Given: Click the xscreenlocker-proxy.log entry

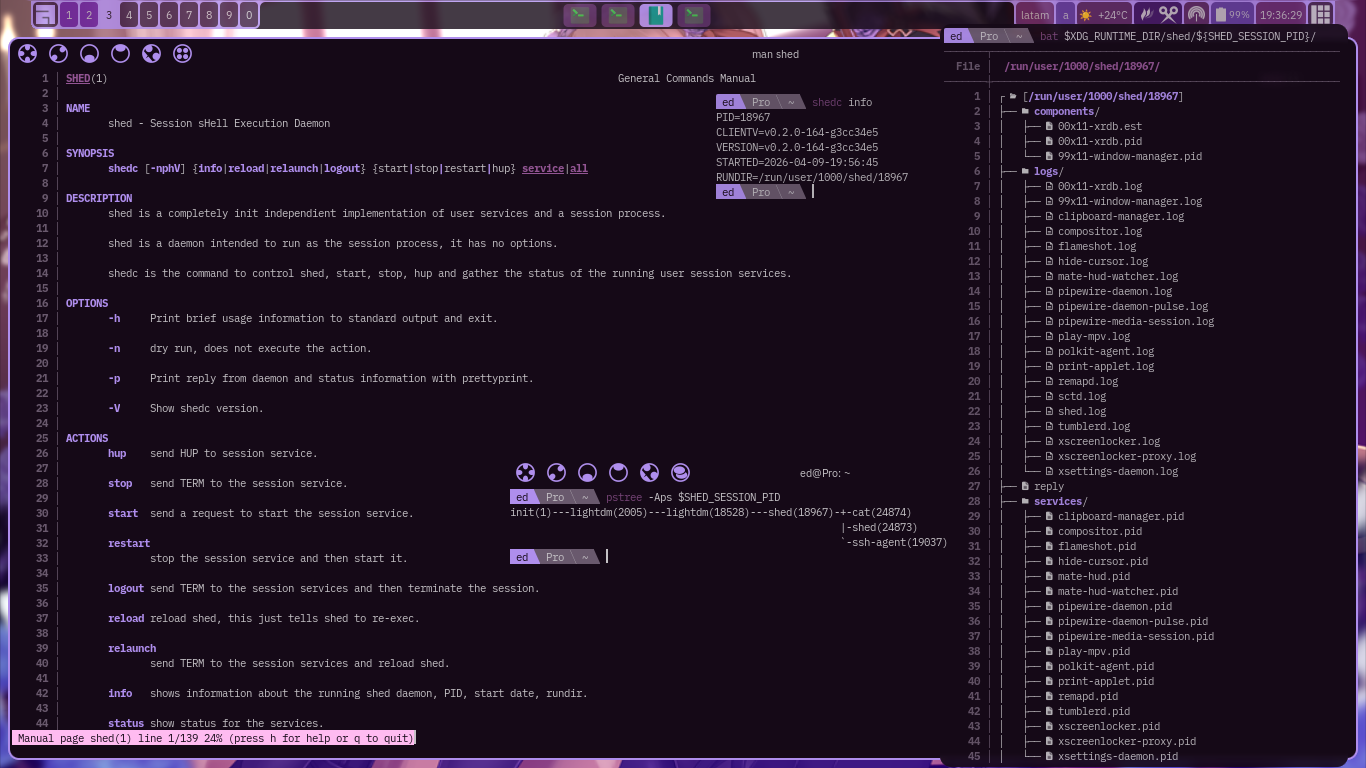Looking at the screenshot, I should (x=1127, y=456).
